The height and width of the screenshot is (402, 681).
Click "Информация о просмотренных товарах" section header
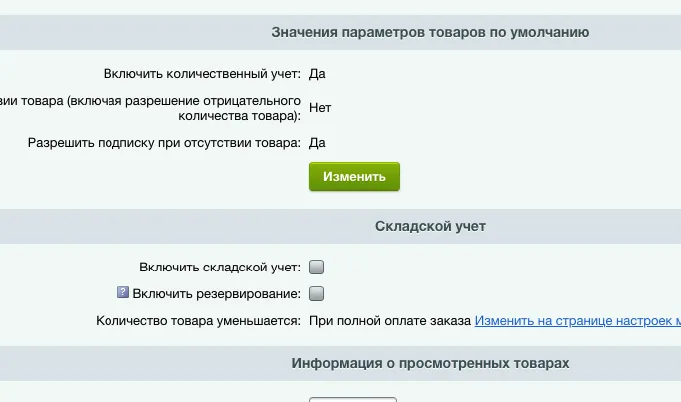tap(430, 363)
